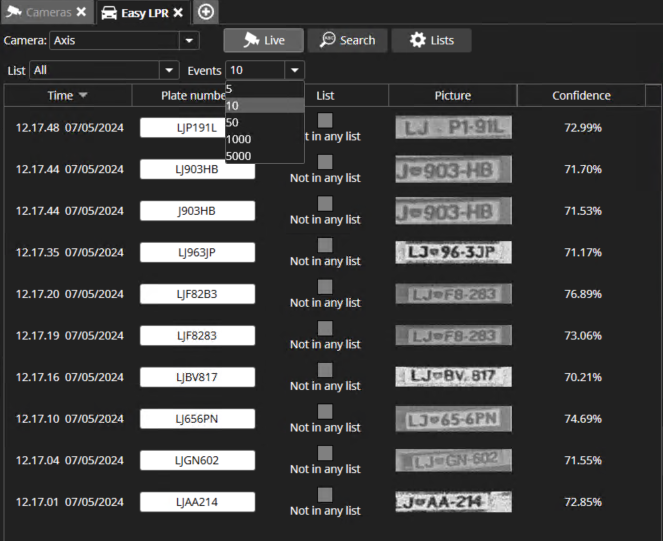Click the sort arrow in Time column
663x541 pixels.
(x=83, y=96)
